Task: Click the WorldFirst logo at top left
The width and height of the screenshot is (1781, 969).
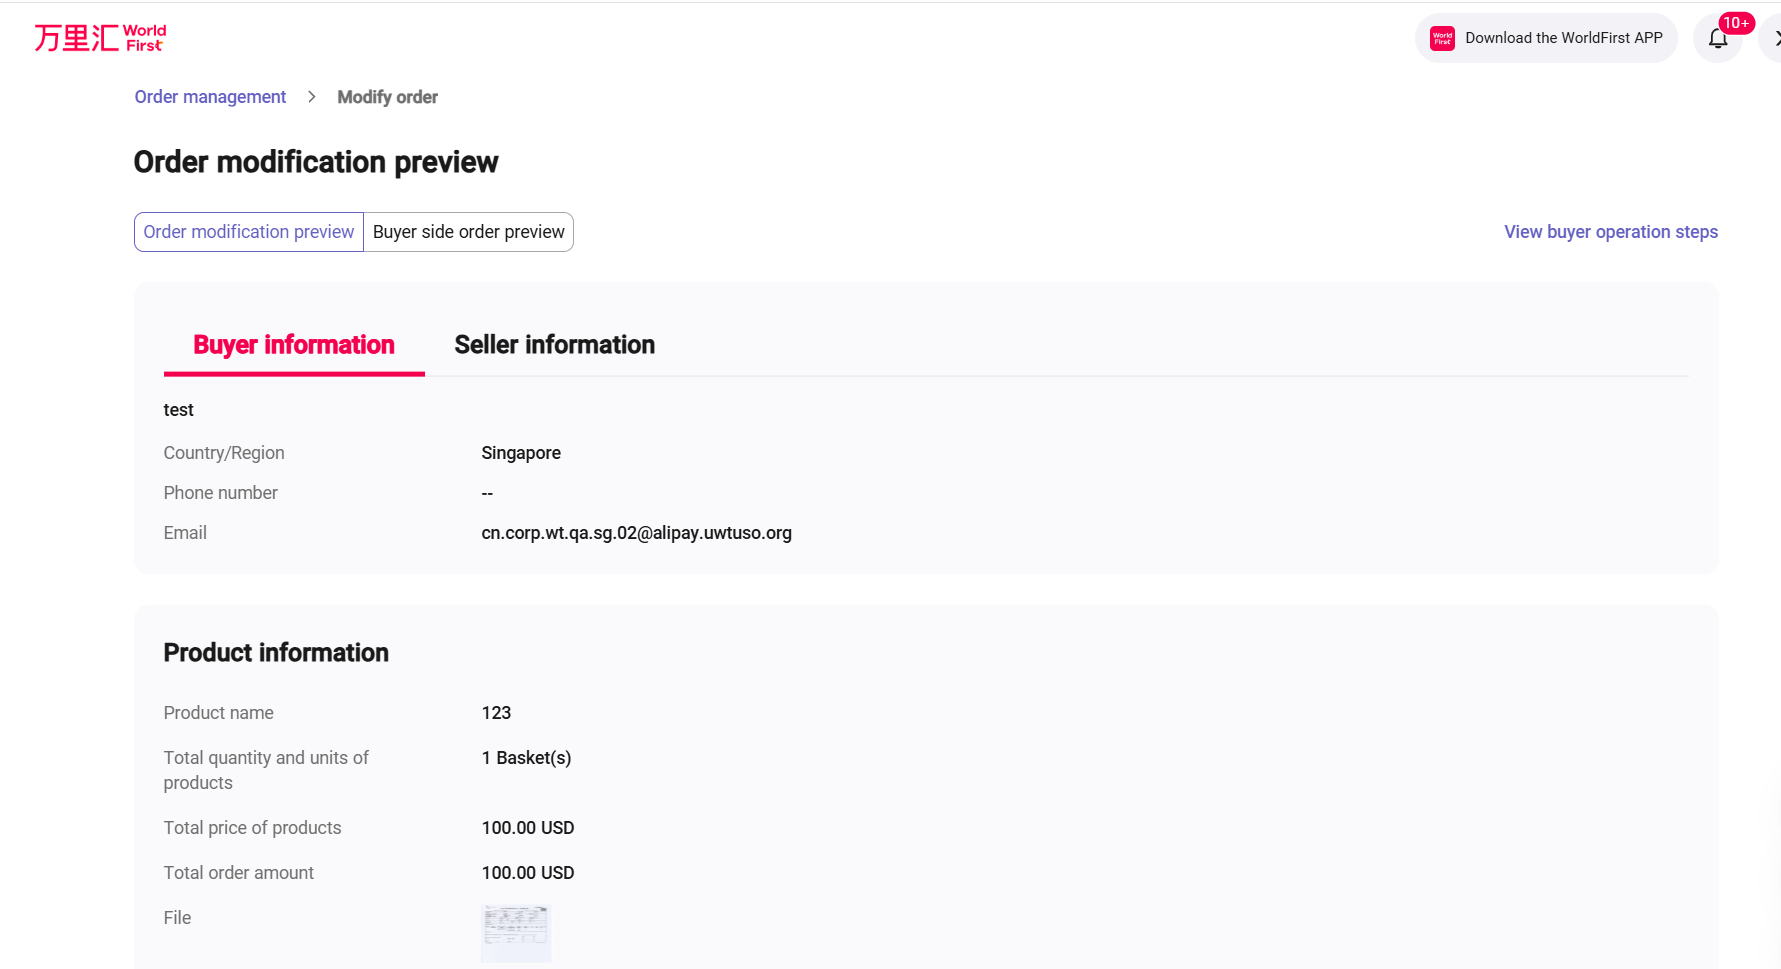Action: (x=99, y=37)
